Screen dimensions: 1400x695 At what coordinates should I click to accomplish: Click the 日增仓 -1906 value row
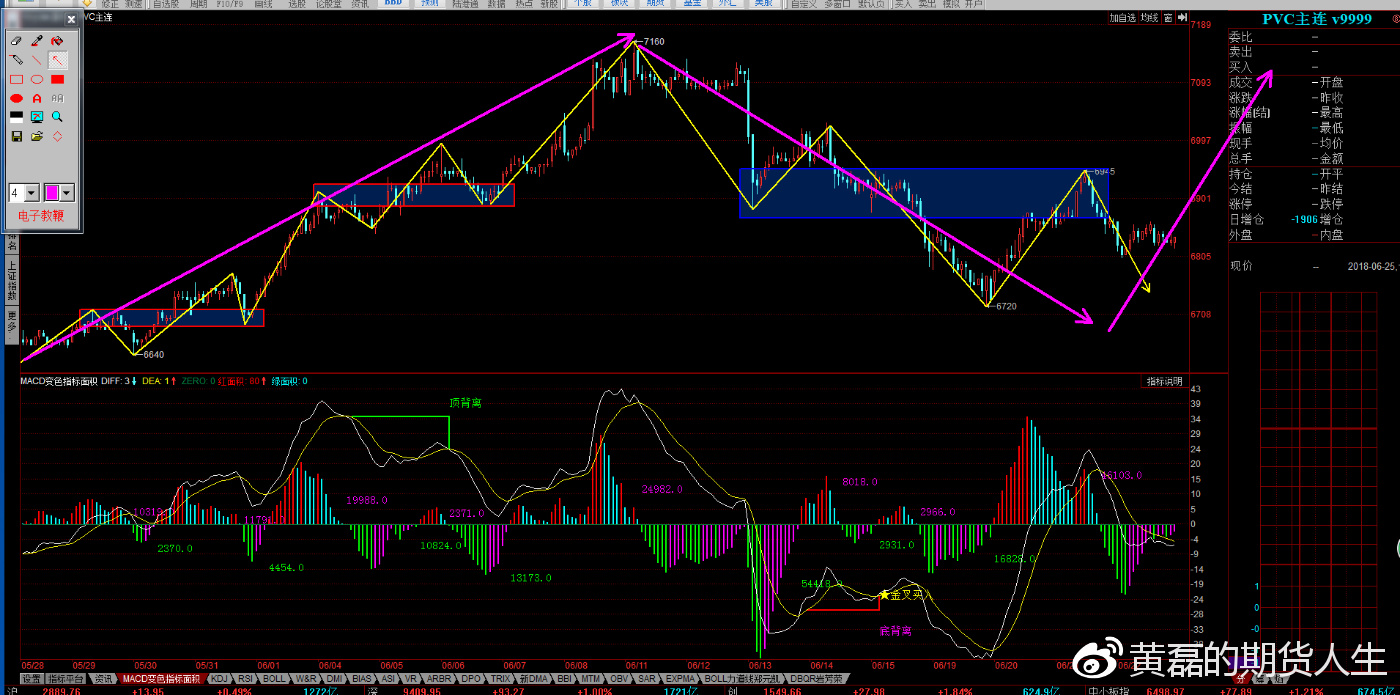1285,219
